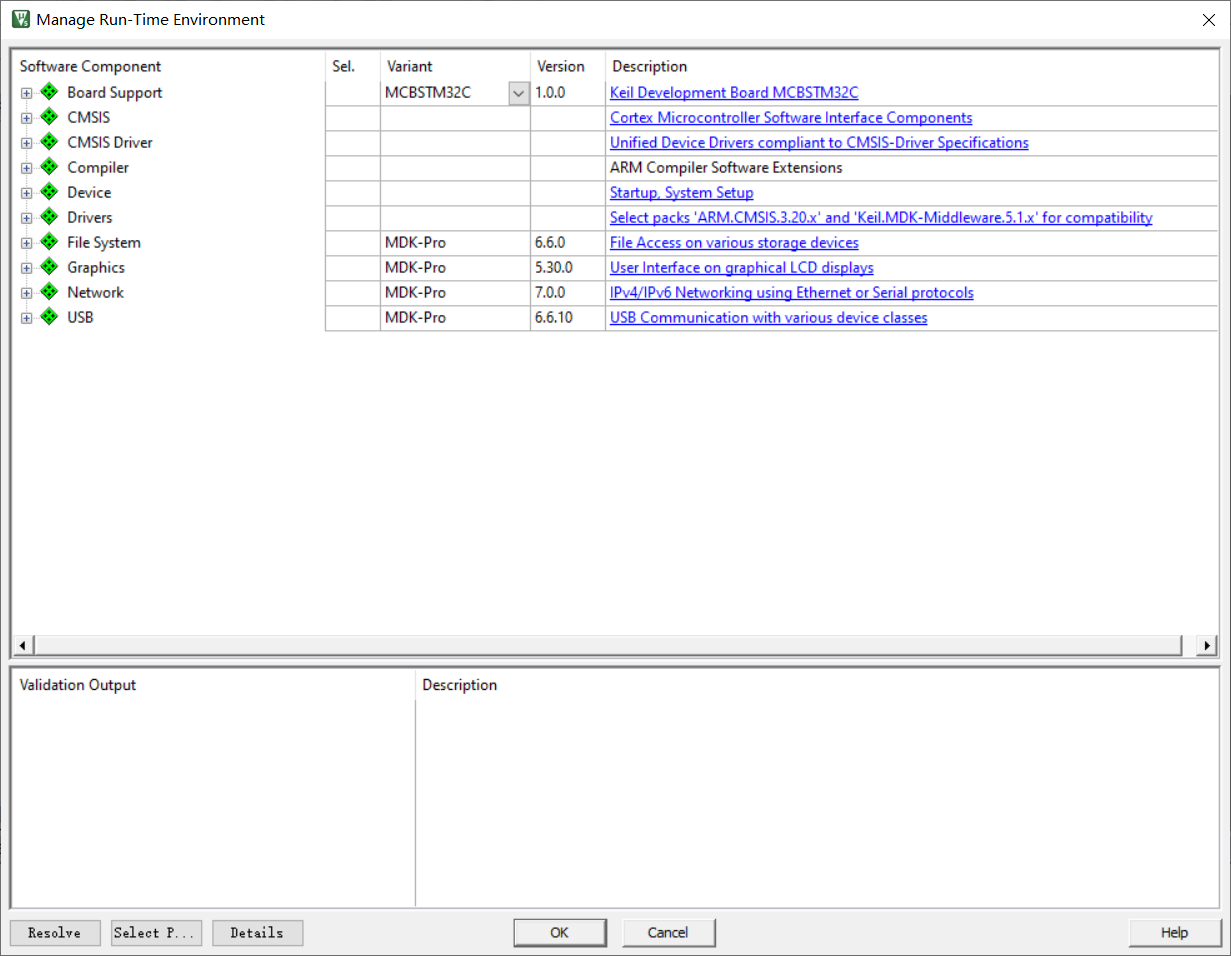Click version 5.30.0 for Graphics
The image size is (1231, 956).
point(554,267)
